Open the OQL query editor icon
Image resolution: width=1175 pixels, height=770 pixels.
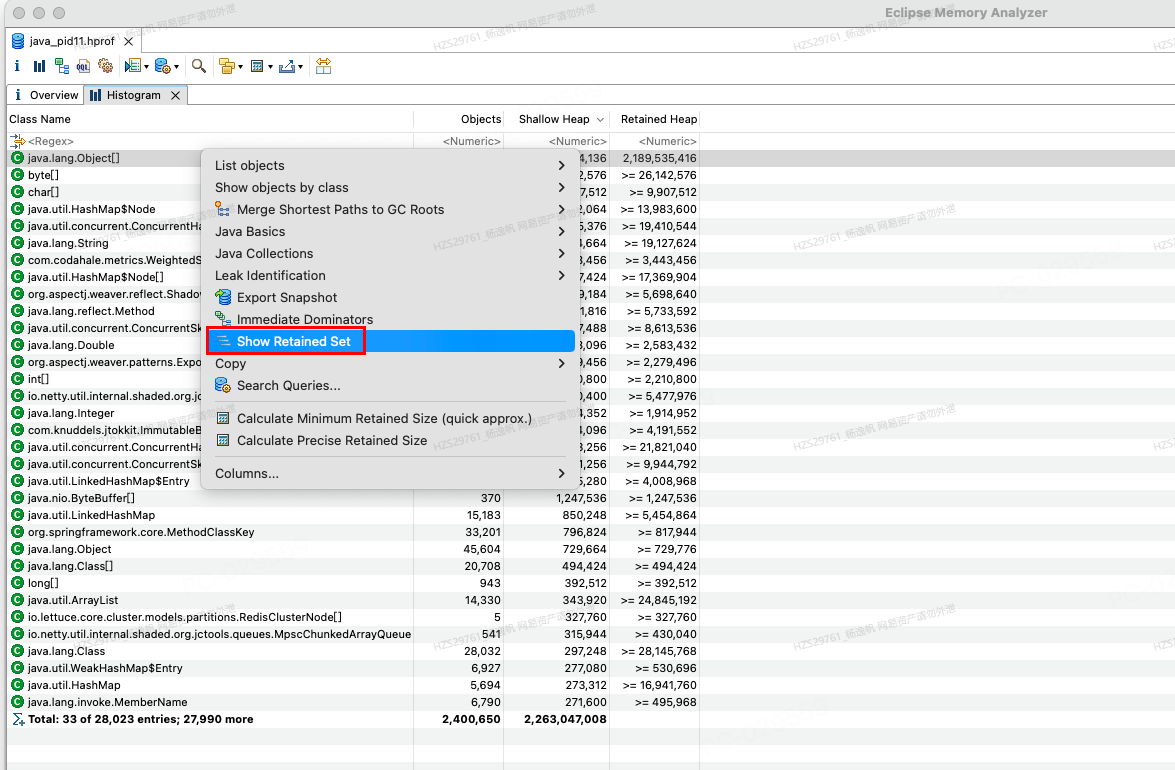coord(83,67)
